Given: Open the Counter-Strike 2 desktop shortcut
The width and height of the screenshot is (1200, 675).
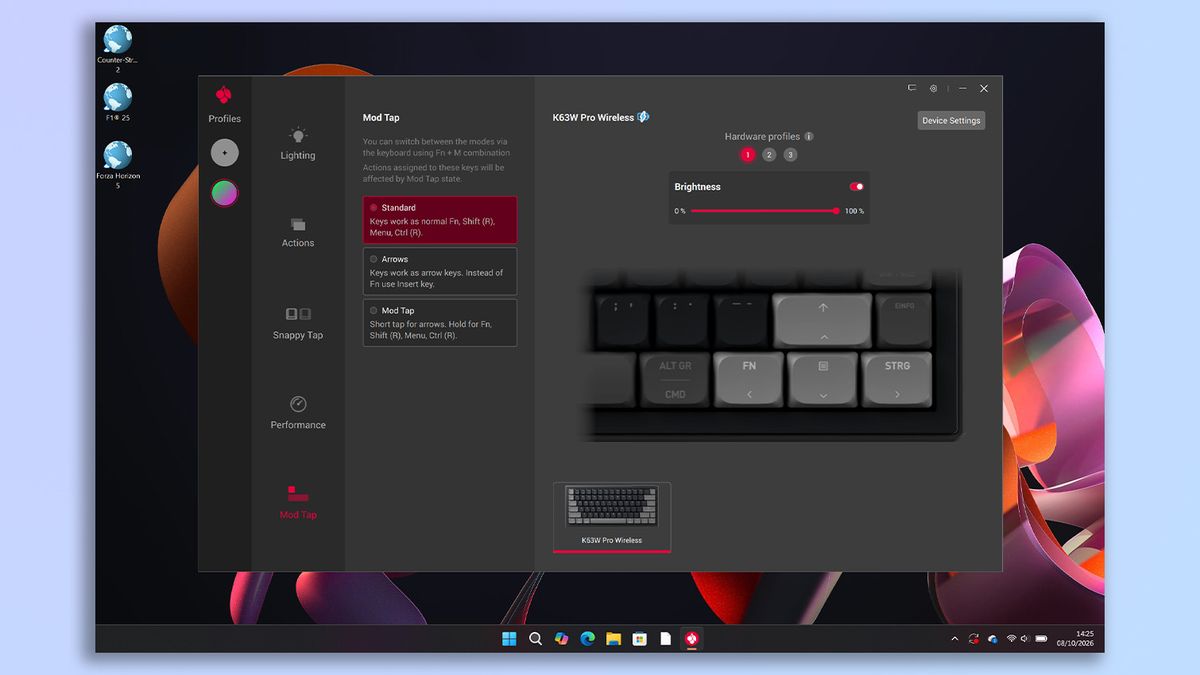Looking at the screenshot, I should (117, 49).
